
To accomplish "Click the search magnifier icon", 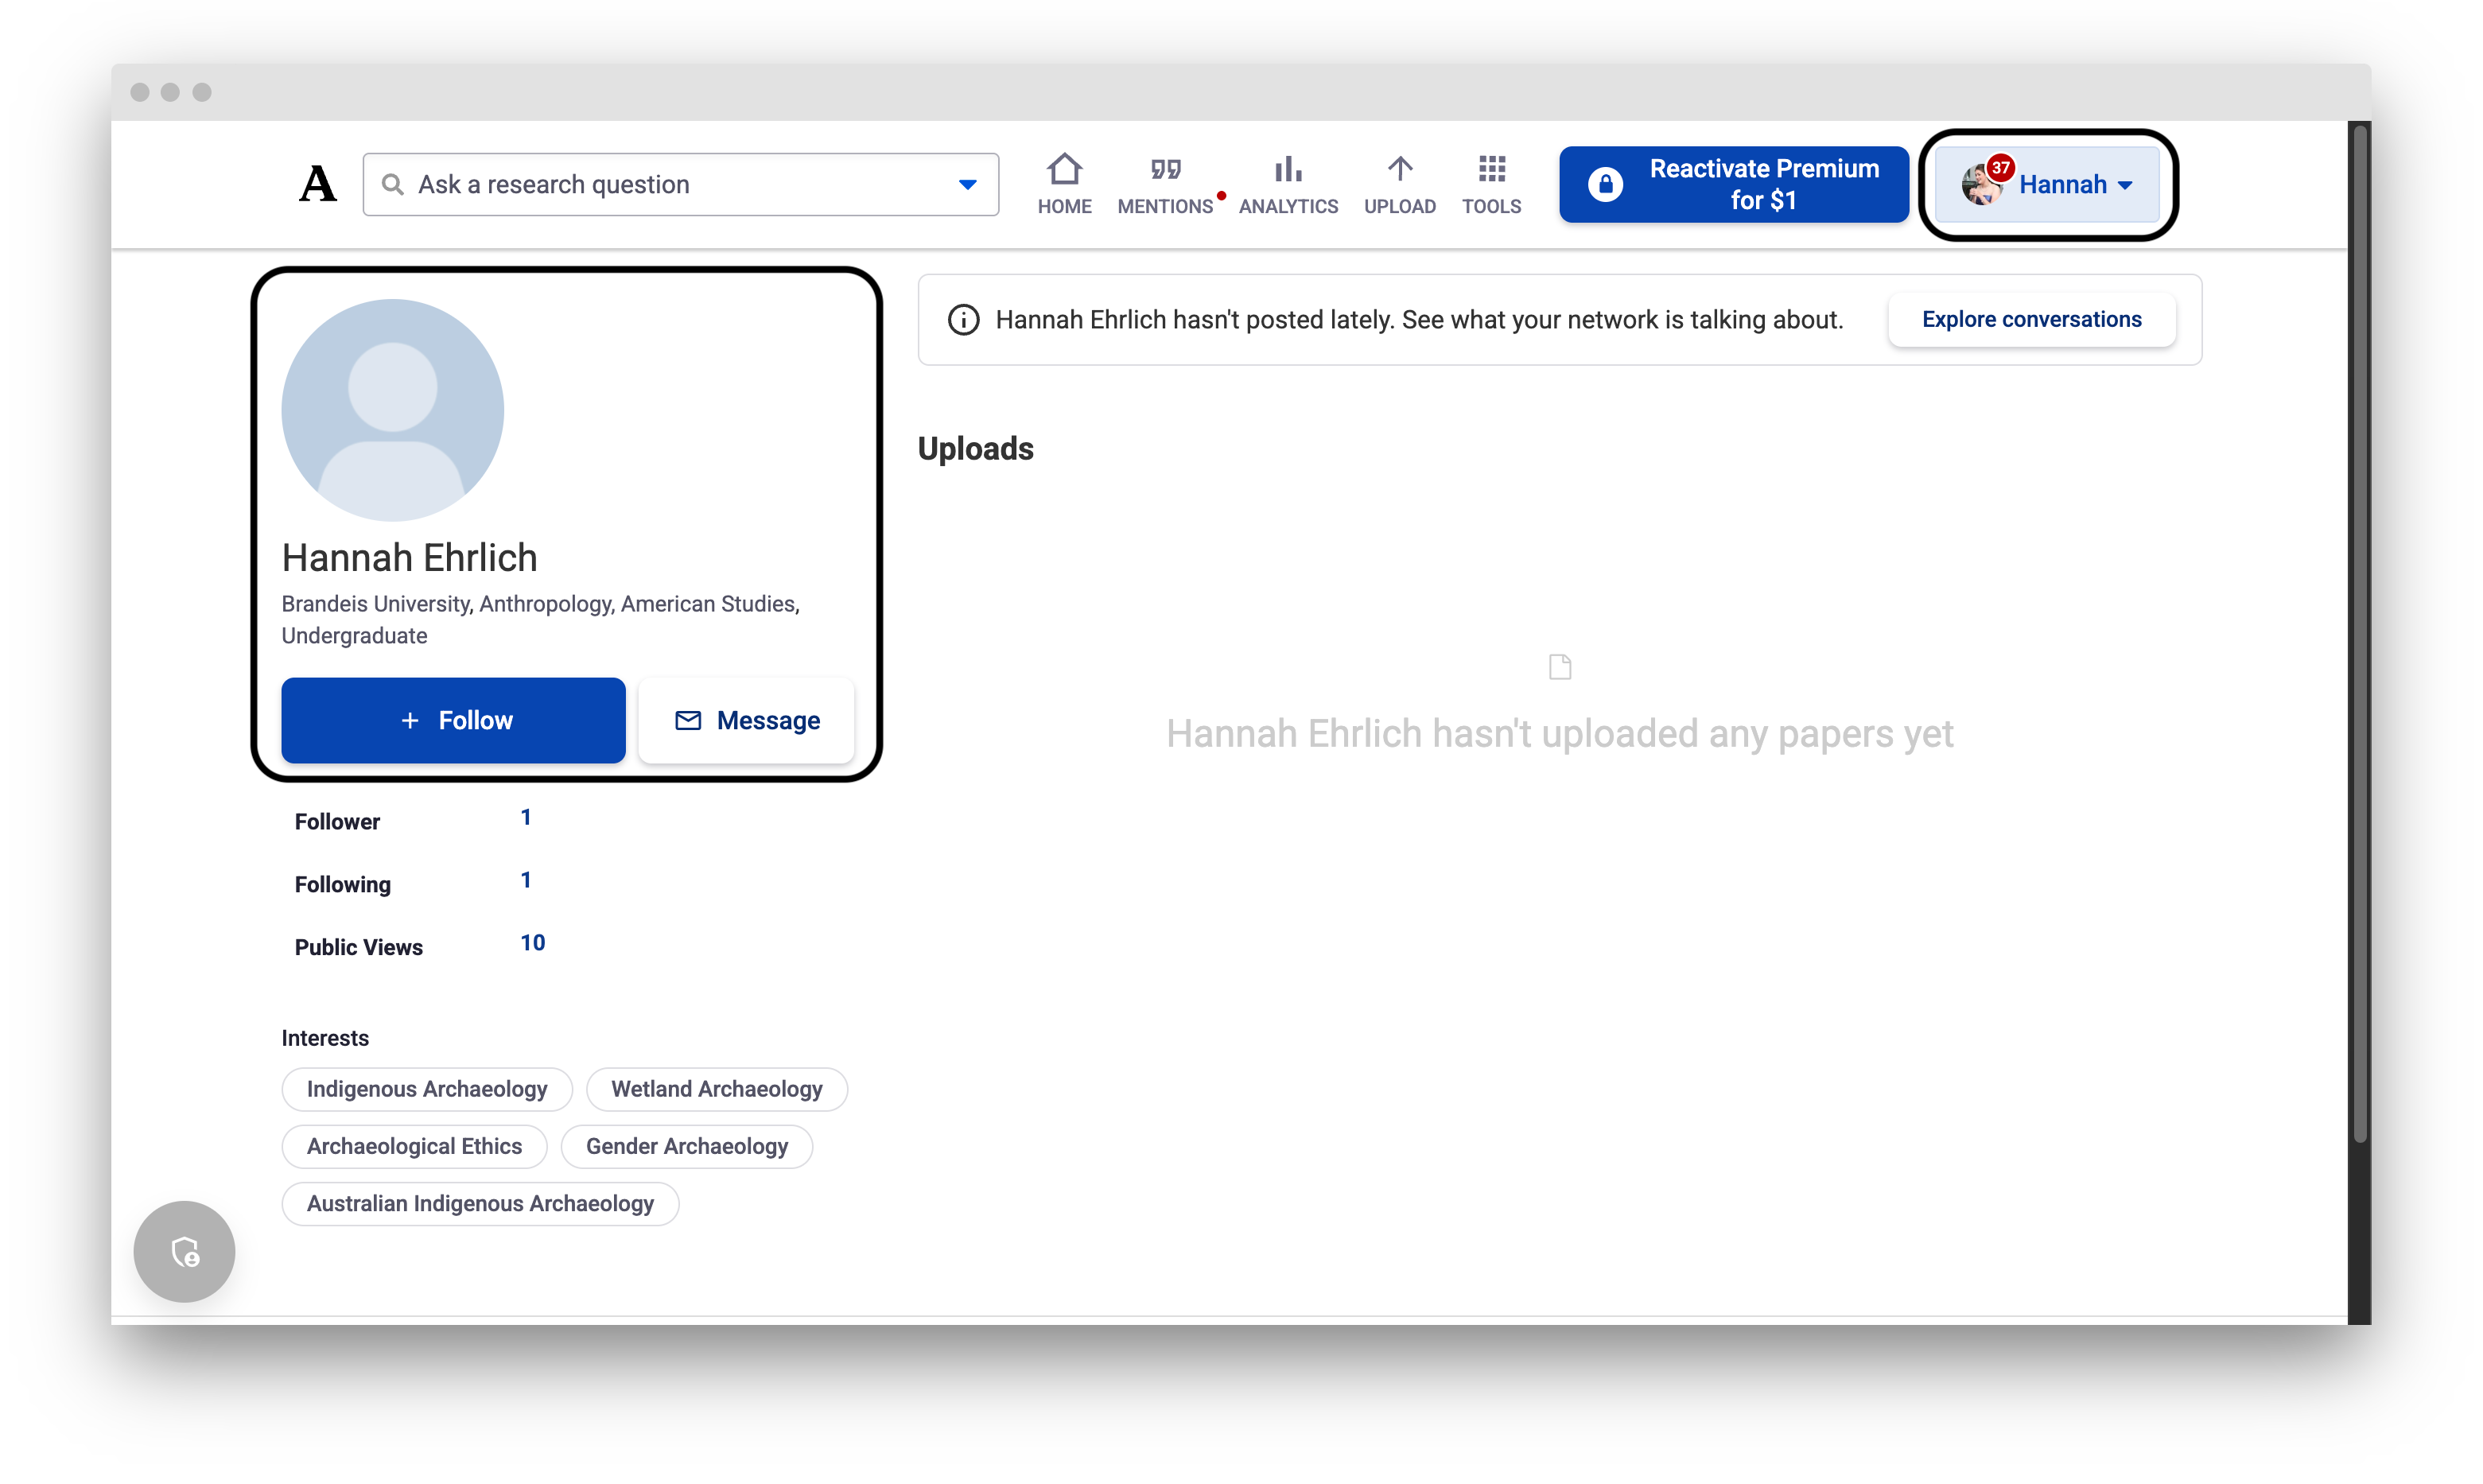I will coord(393,185).
